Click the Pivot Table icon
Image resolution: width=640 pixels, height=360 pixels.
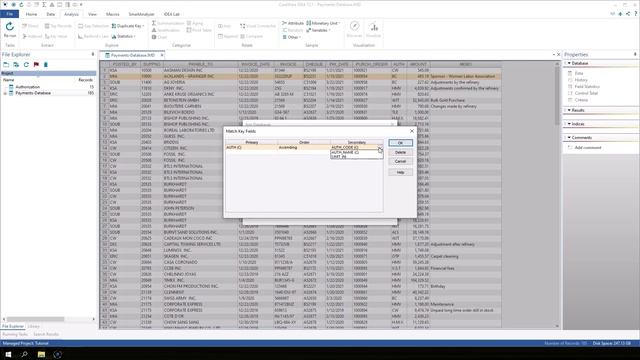point(199,30)
